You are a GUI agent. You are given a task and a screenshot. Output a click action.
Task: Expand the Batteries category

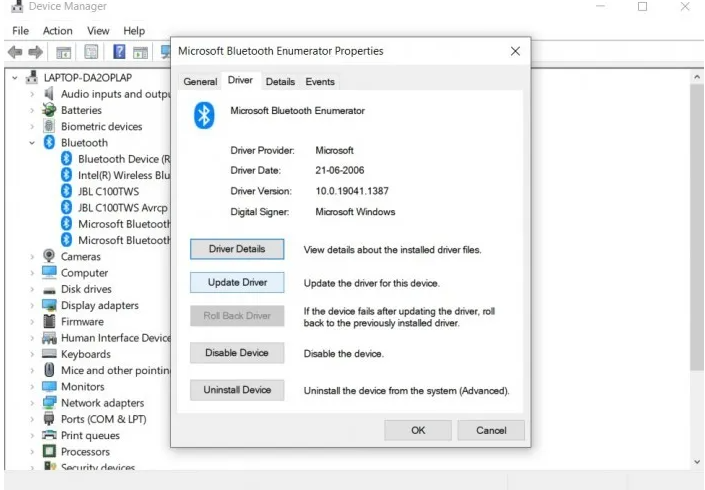click(32, 111)
